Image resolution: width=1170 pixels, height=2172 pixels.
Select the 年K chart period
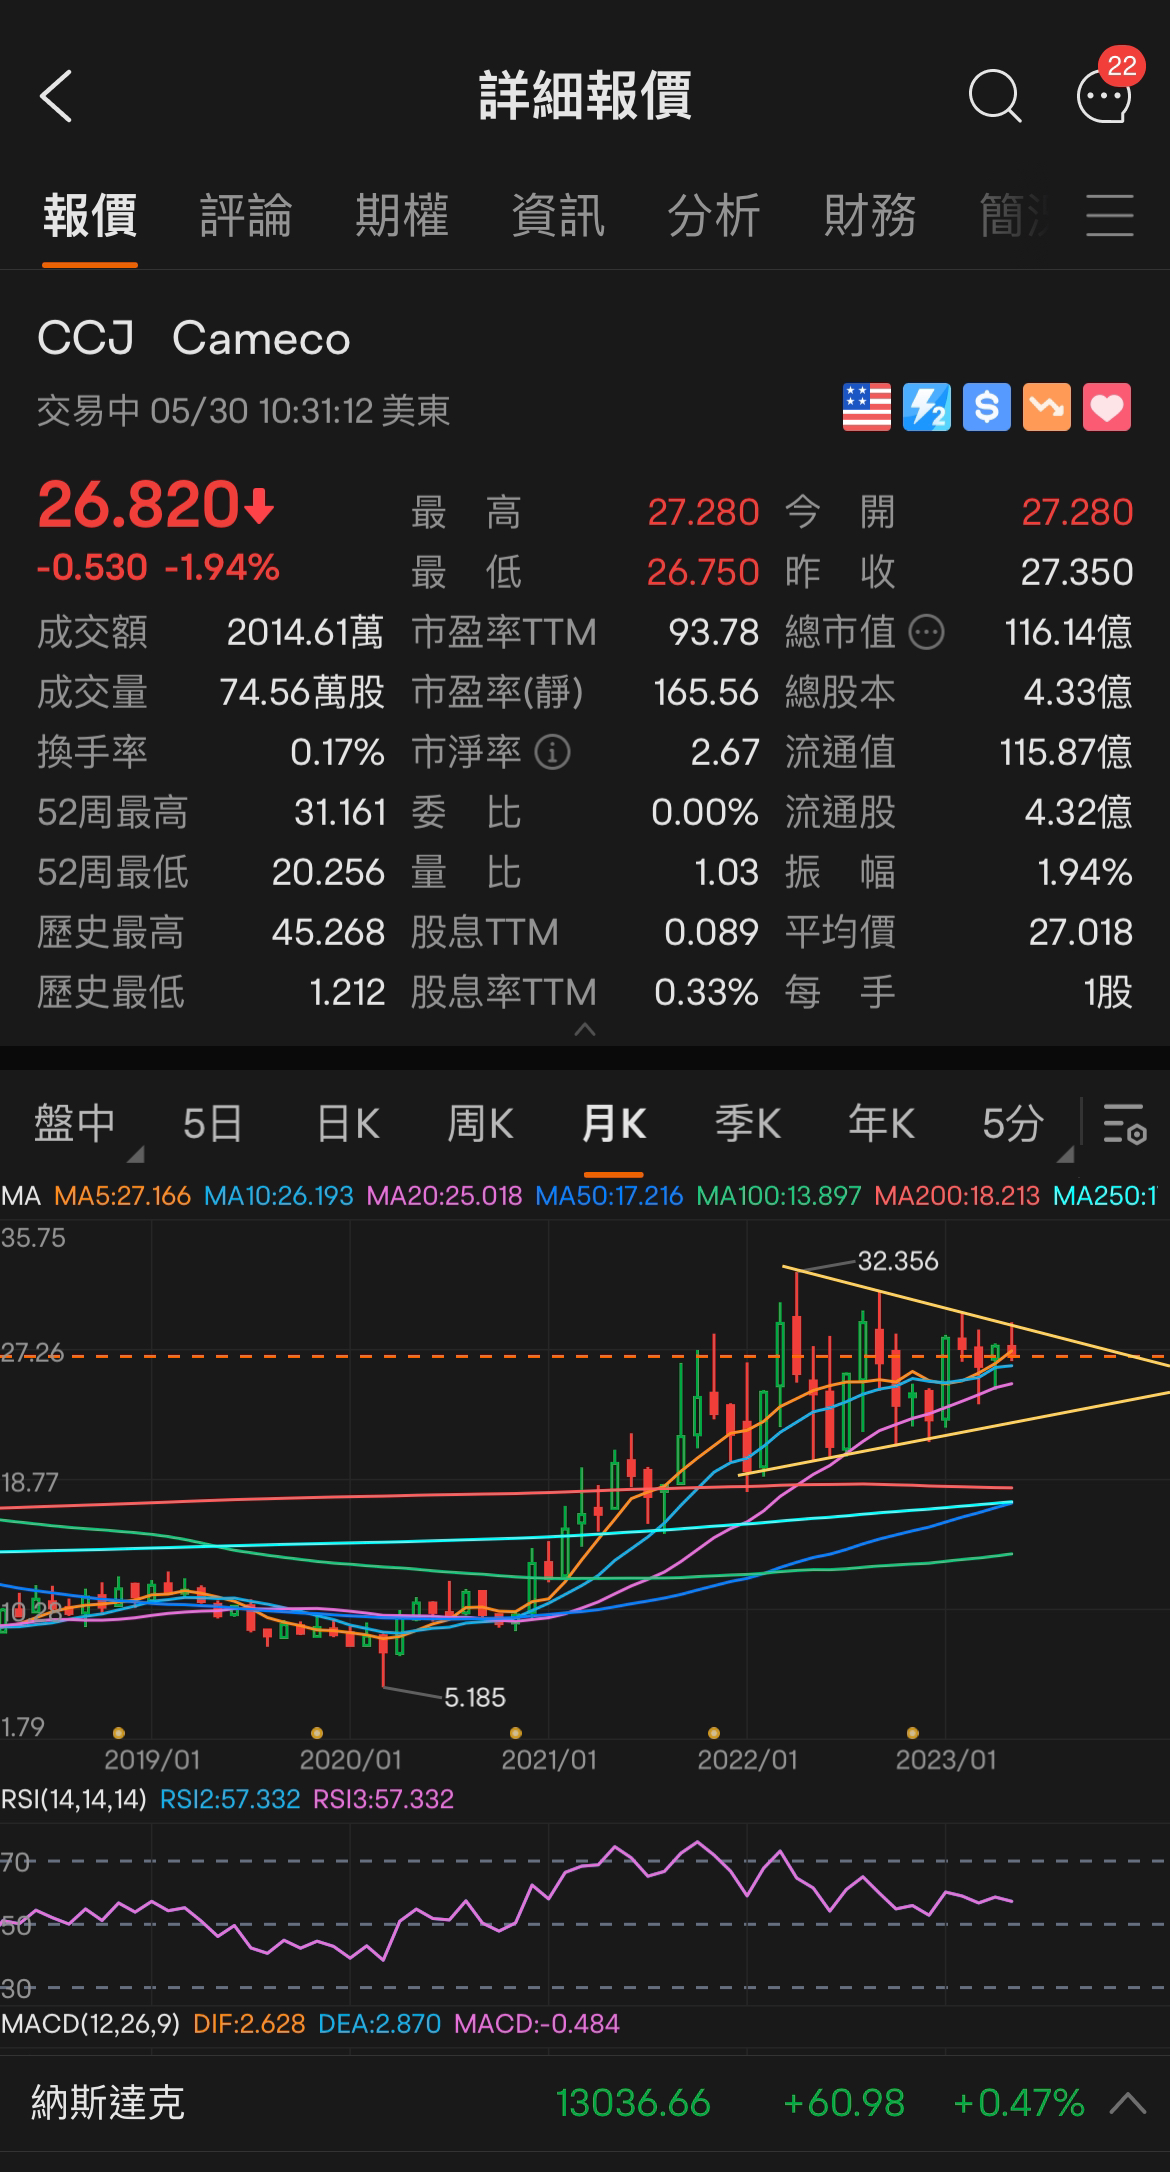click(x=881, y=1124)
